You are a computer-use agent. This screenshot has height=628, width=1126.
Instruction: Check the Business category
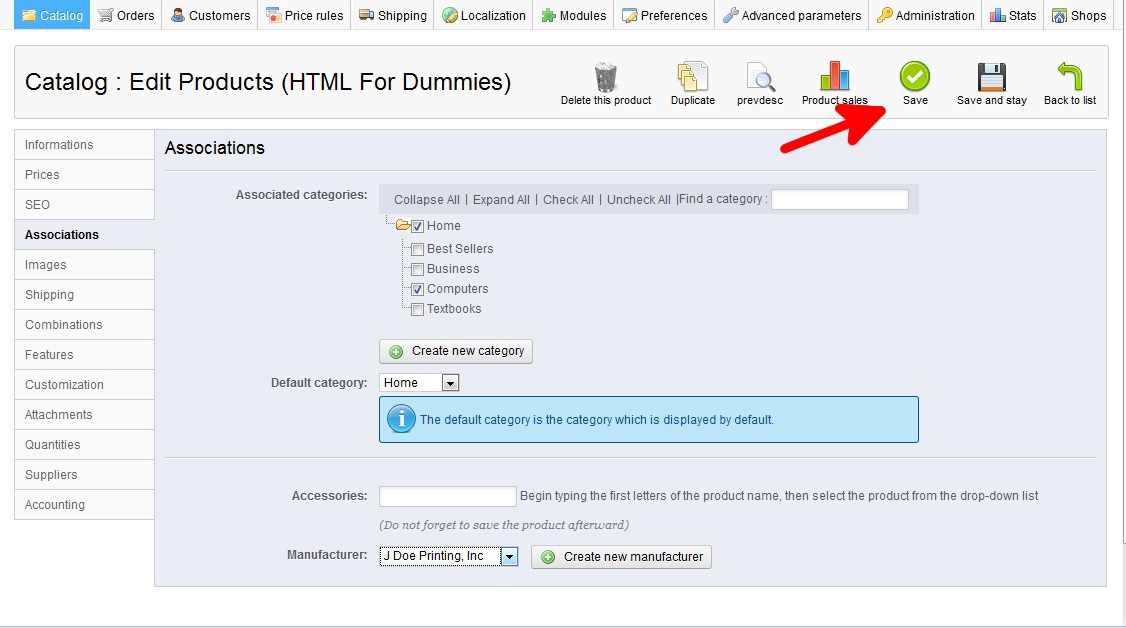[x=417, y=269]
